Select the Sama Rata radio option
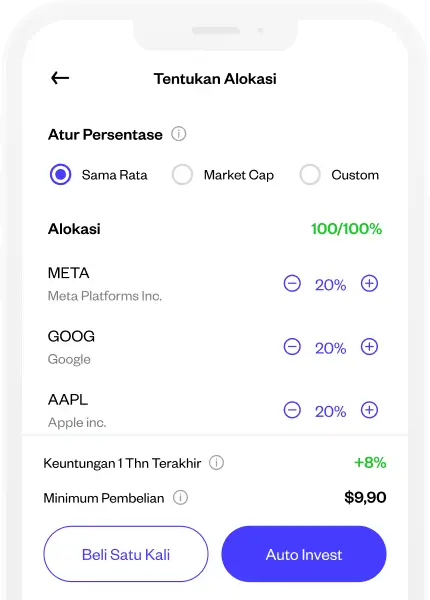 (x=60, y=174)
